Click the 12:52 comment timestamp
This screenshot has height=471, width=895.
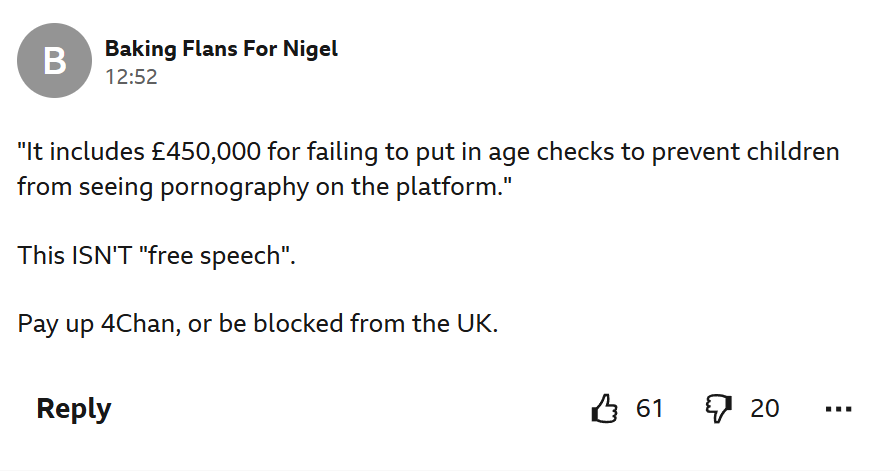pyautogui.click(x=131, y=77)
